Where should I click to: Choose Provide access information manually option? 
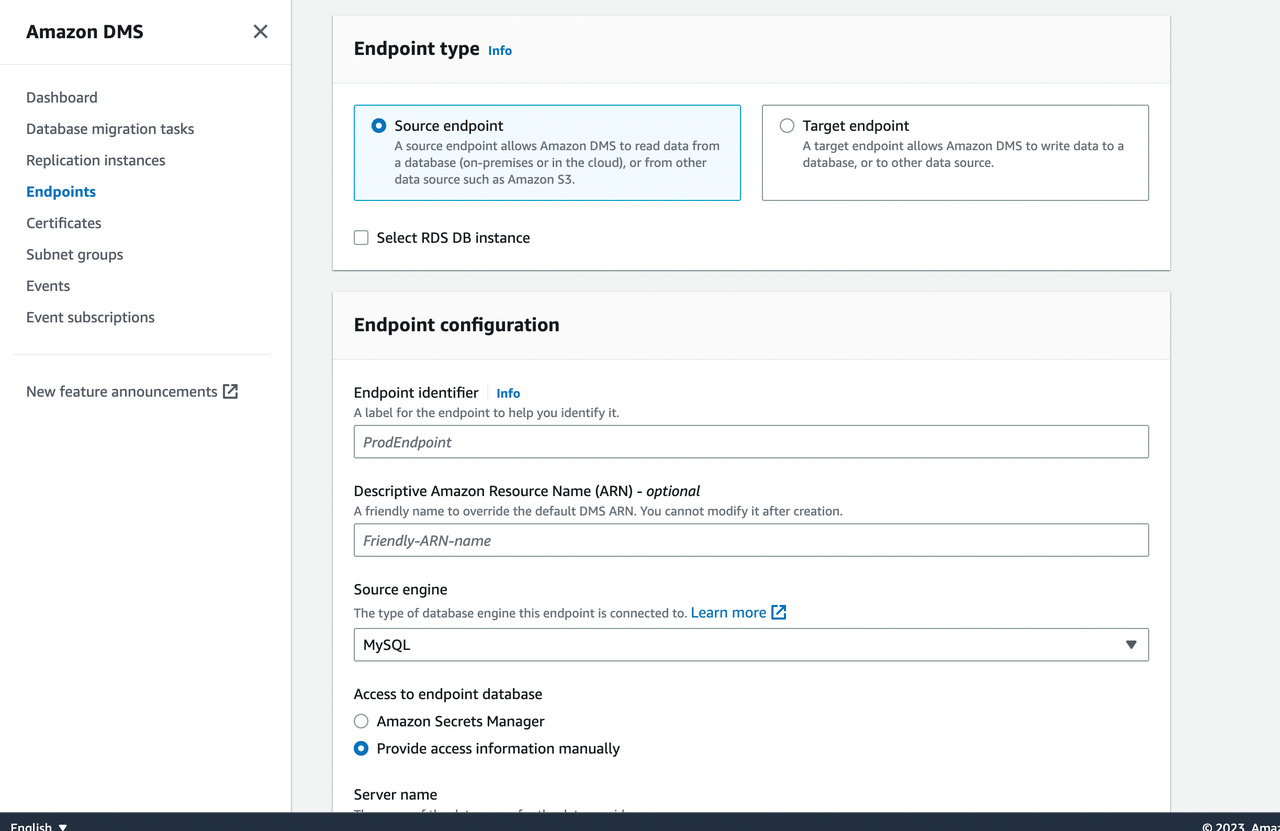coord(361,748)
